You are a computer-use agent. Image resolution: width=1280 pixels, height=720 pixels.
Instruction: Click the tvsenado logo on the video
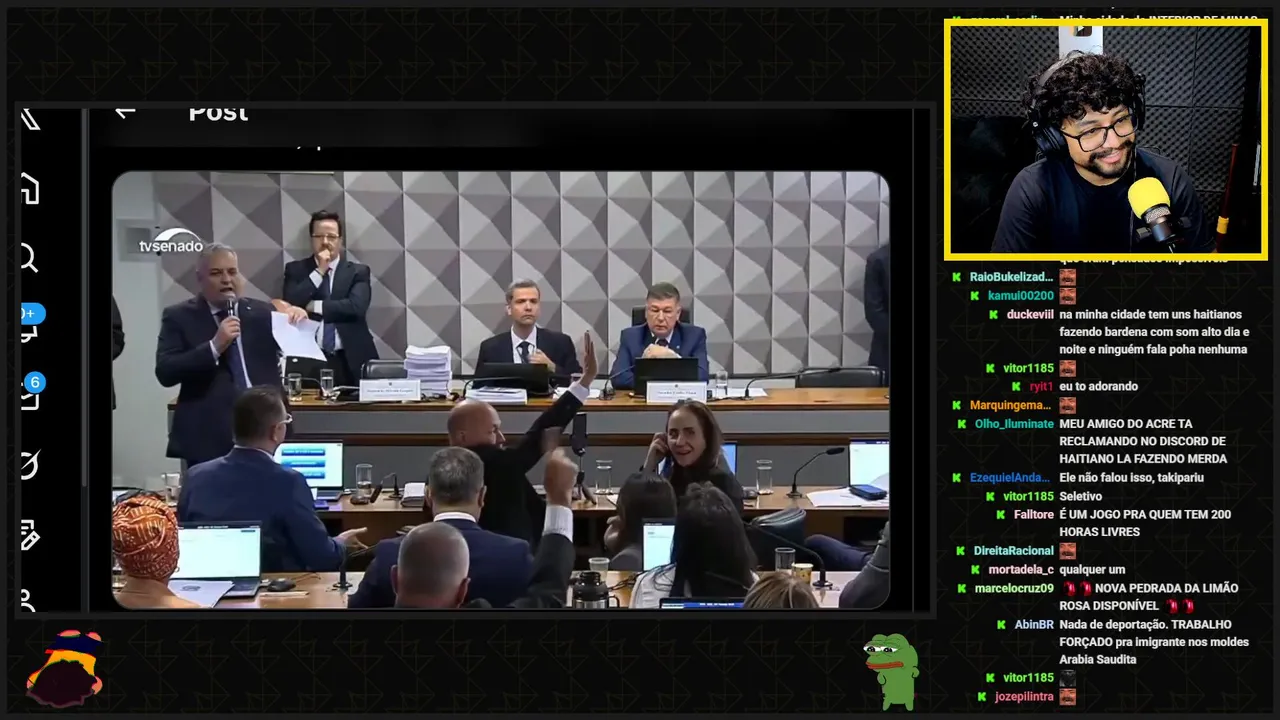170,243
